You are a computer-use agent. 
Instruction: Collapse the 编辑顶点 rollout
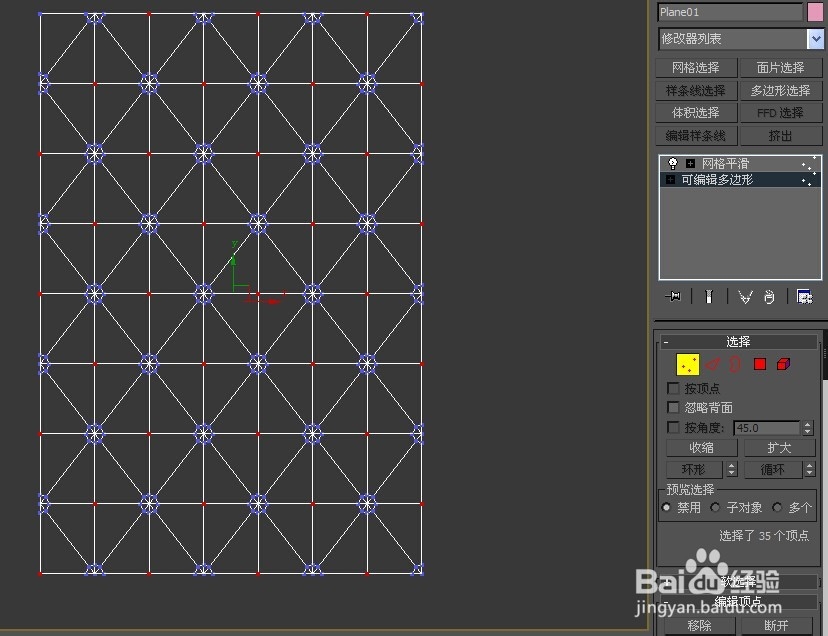tap(738, 601)
